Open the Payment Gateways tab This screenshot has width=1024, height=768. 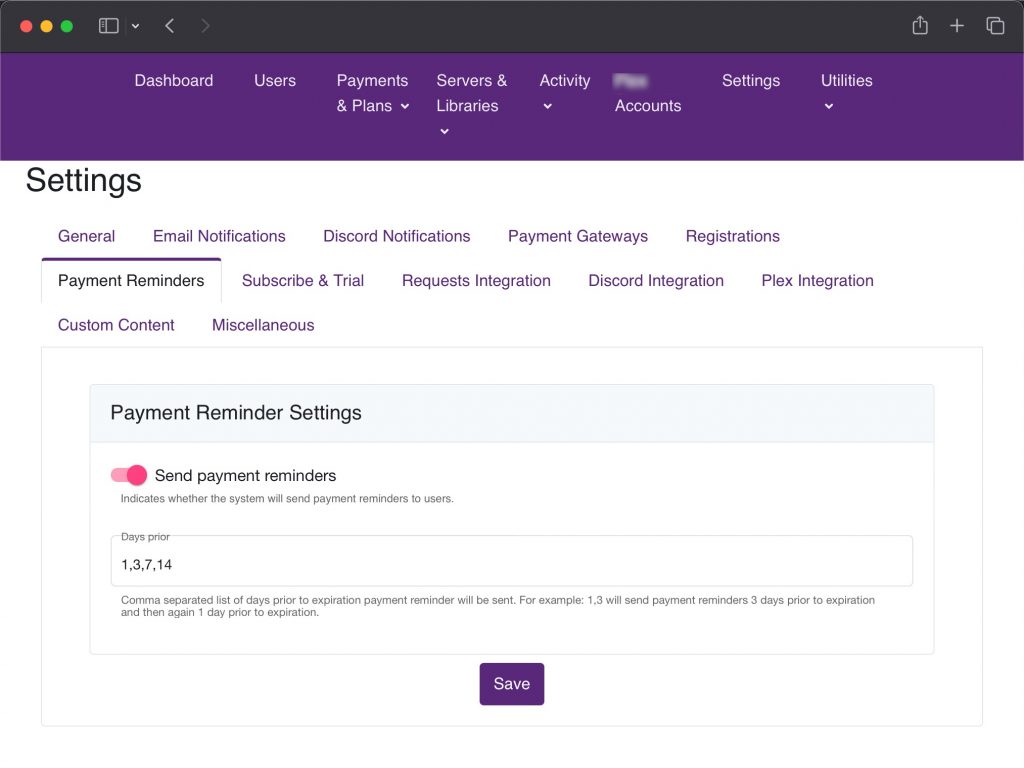tap(577, 236)
